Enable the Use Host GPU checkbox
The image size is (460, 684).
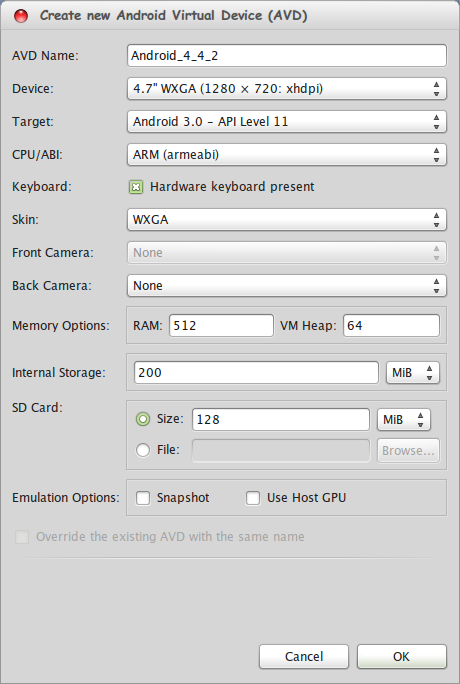(x=253, y=498)
